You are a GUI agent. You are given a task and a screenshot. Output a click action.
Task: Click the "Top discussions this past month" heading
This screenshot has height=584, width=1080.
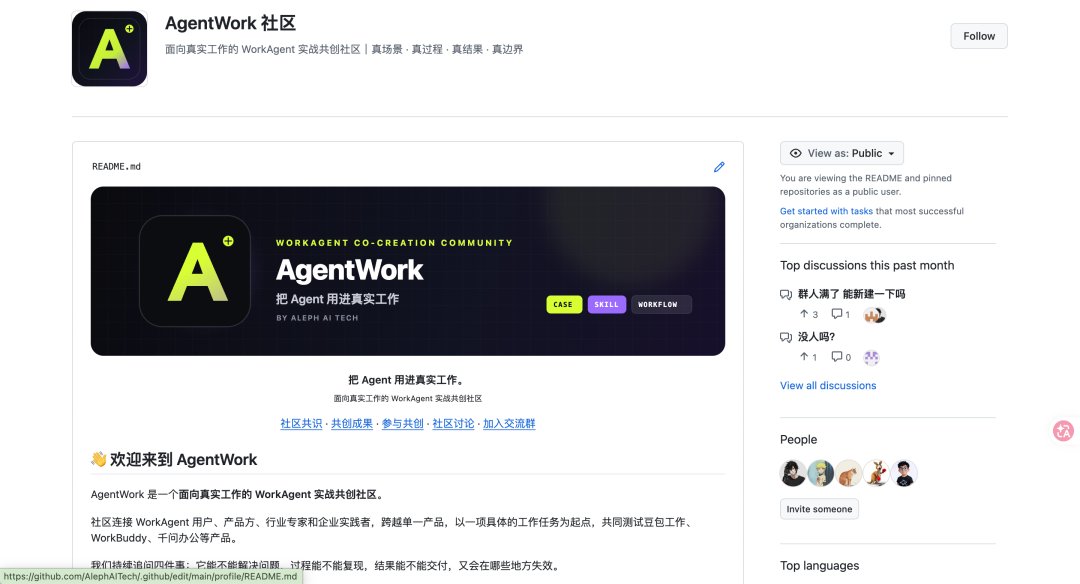[867, 265]
